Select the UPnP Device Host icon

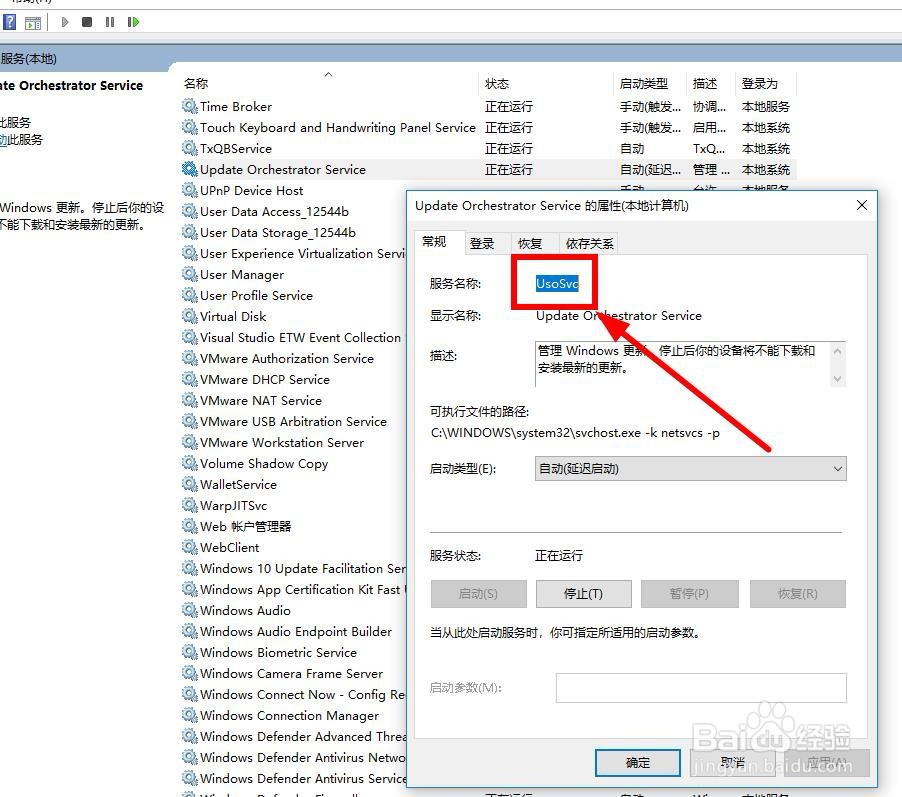click(190, 190)
